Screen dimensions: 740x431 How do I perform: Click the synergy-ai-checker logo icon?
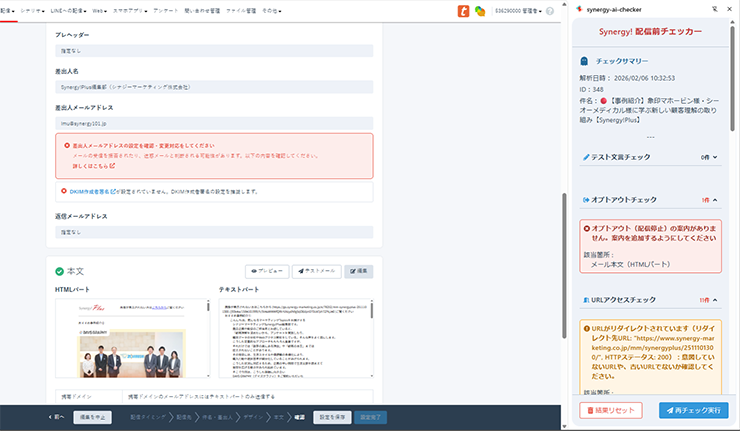pos(580,9)
